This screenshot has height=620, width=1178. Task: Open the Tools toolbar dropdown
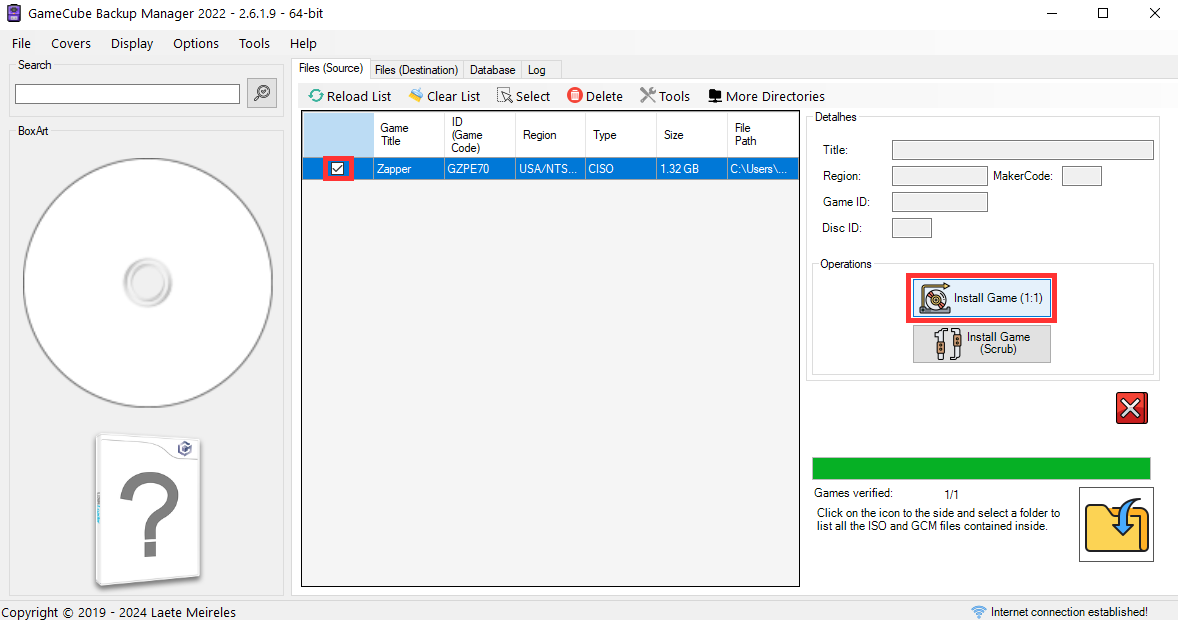point(665,96)
